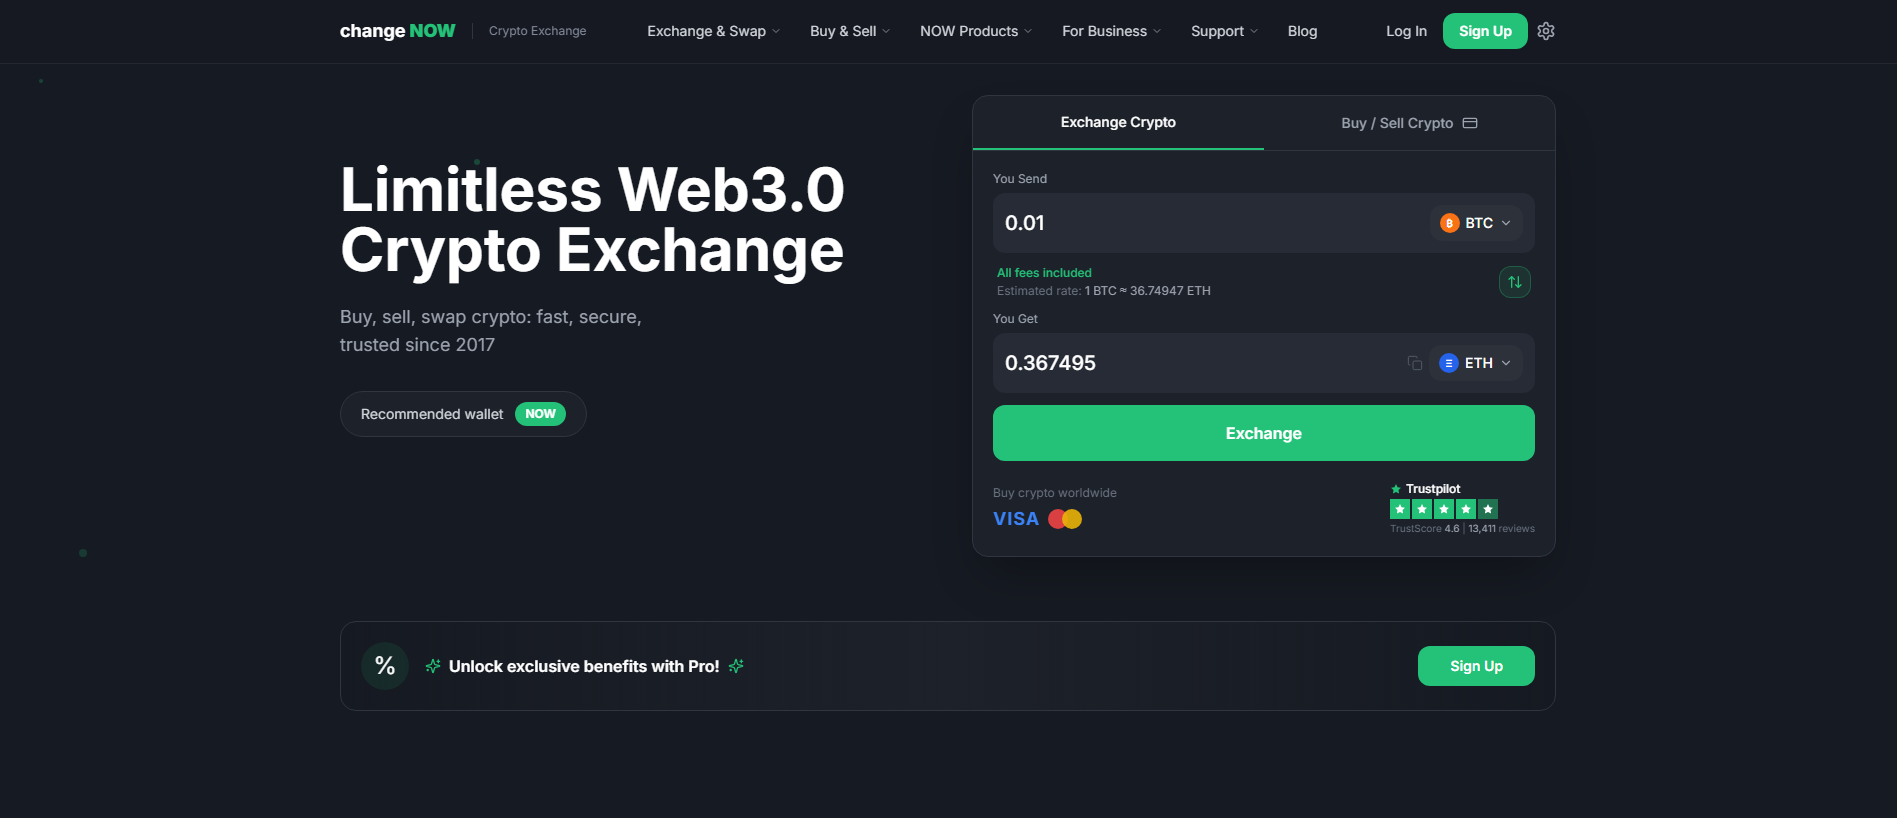This screenshot has height=818, width=1897.
Task: Swap currencies with the arrows icon
Action: coord(1515,282)
